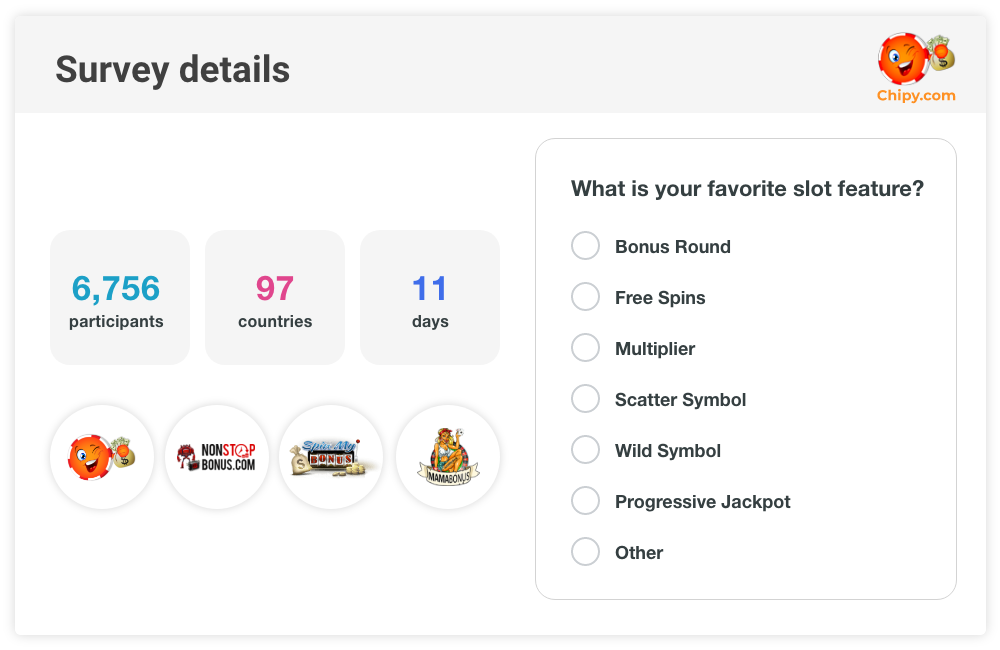The image size is (1000, 650).
Task: Click the circular Chipy partner logo
Action: (x=101, y=457)
